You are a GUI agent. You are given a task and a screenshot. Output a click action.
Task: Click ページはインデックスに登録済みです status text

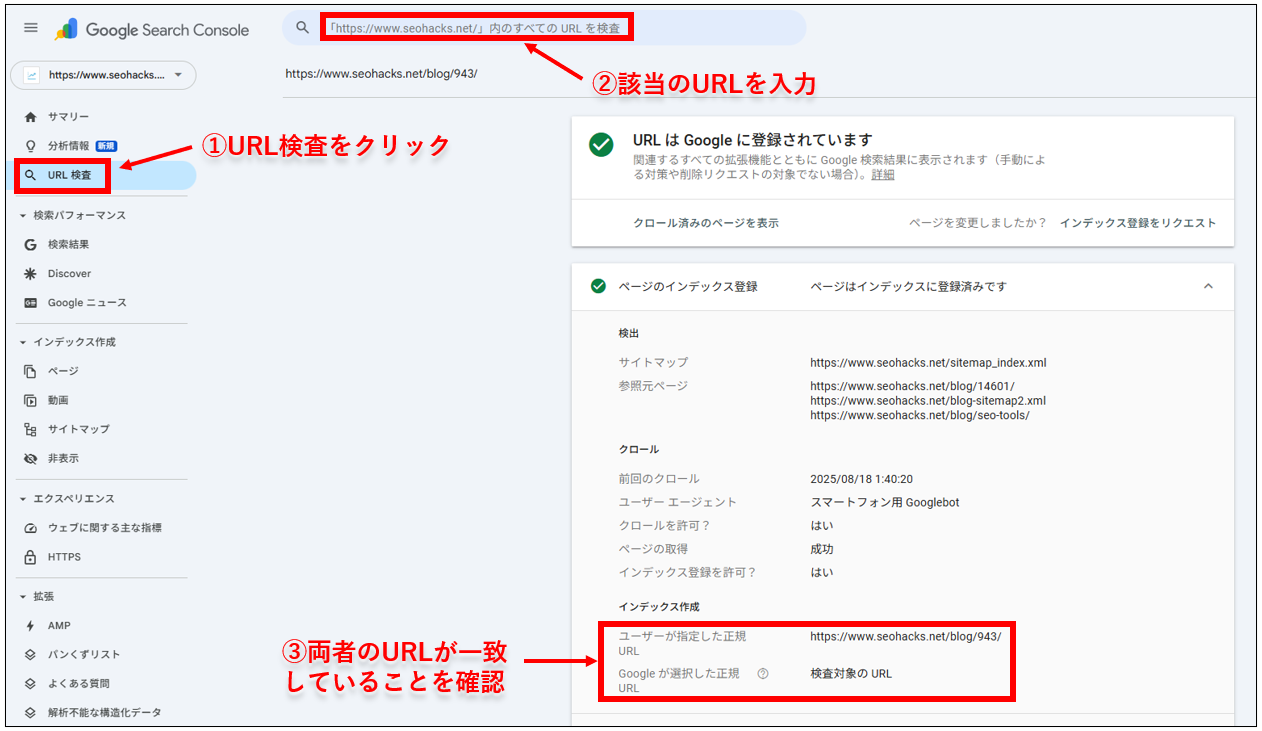tap(908, 286)
